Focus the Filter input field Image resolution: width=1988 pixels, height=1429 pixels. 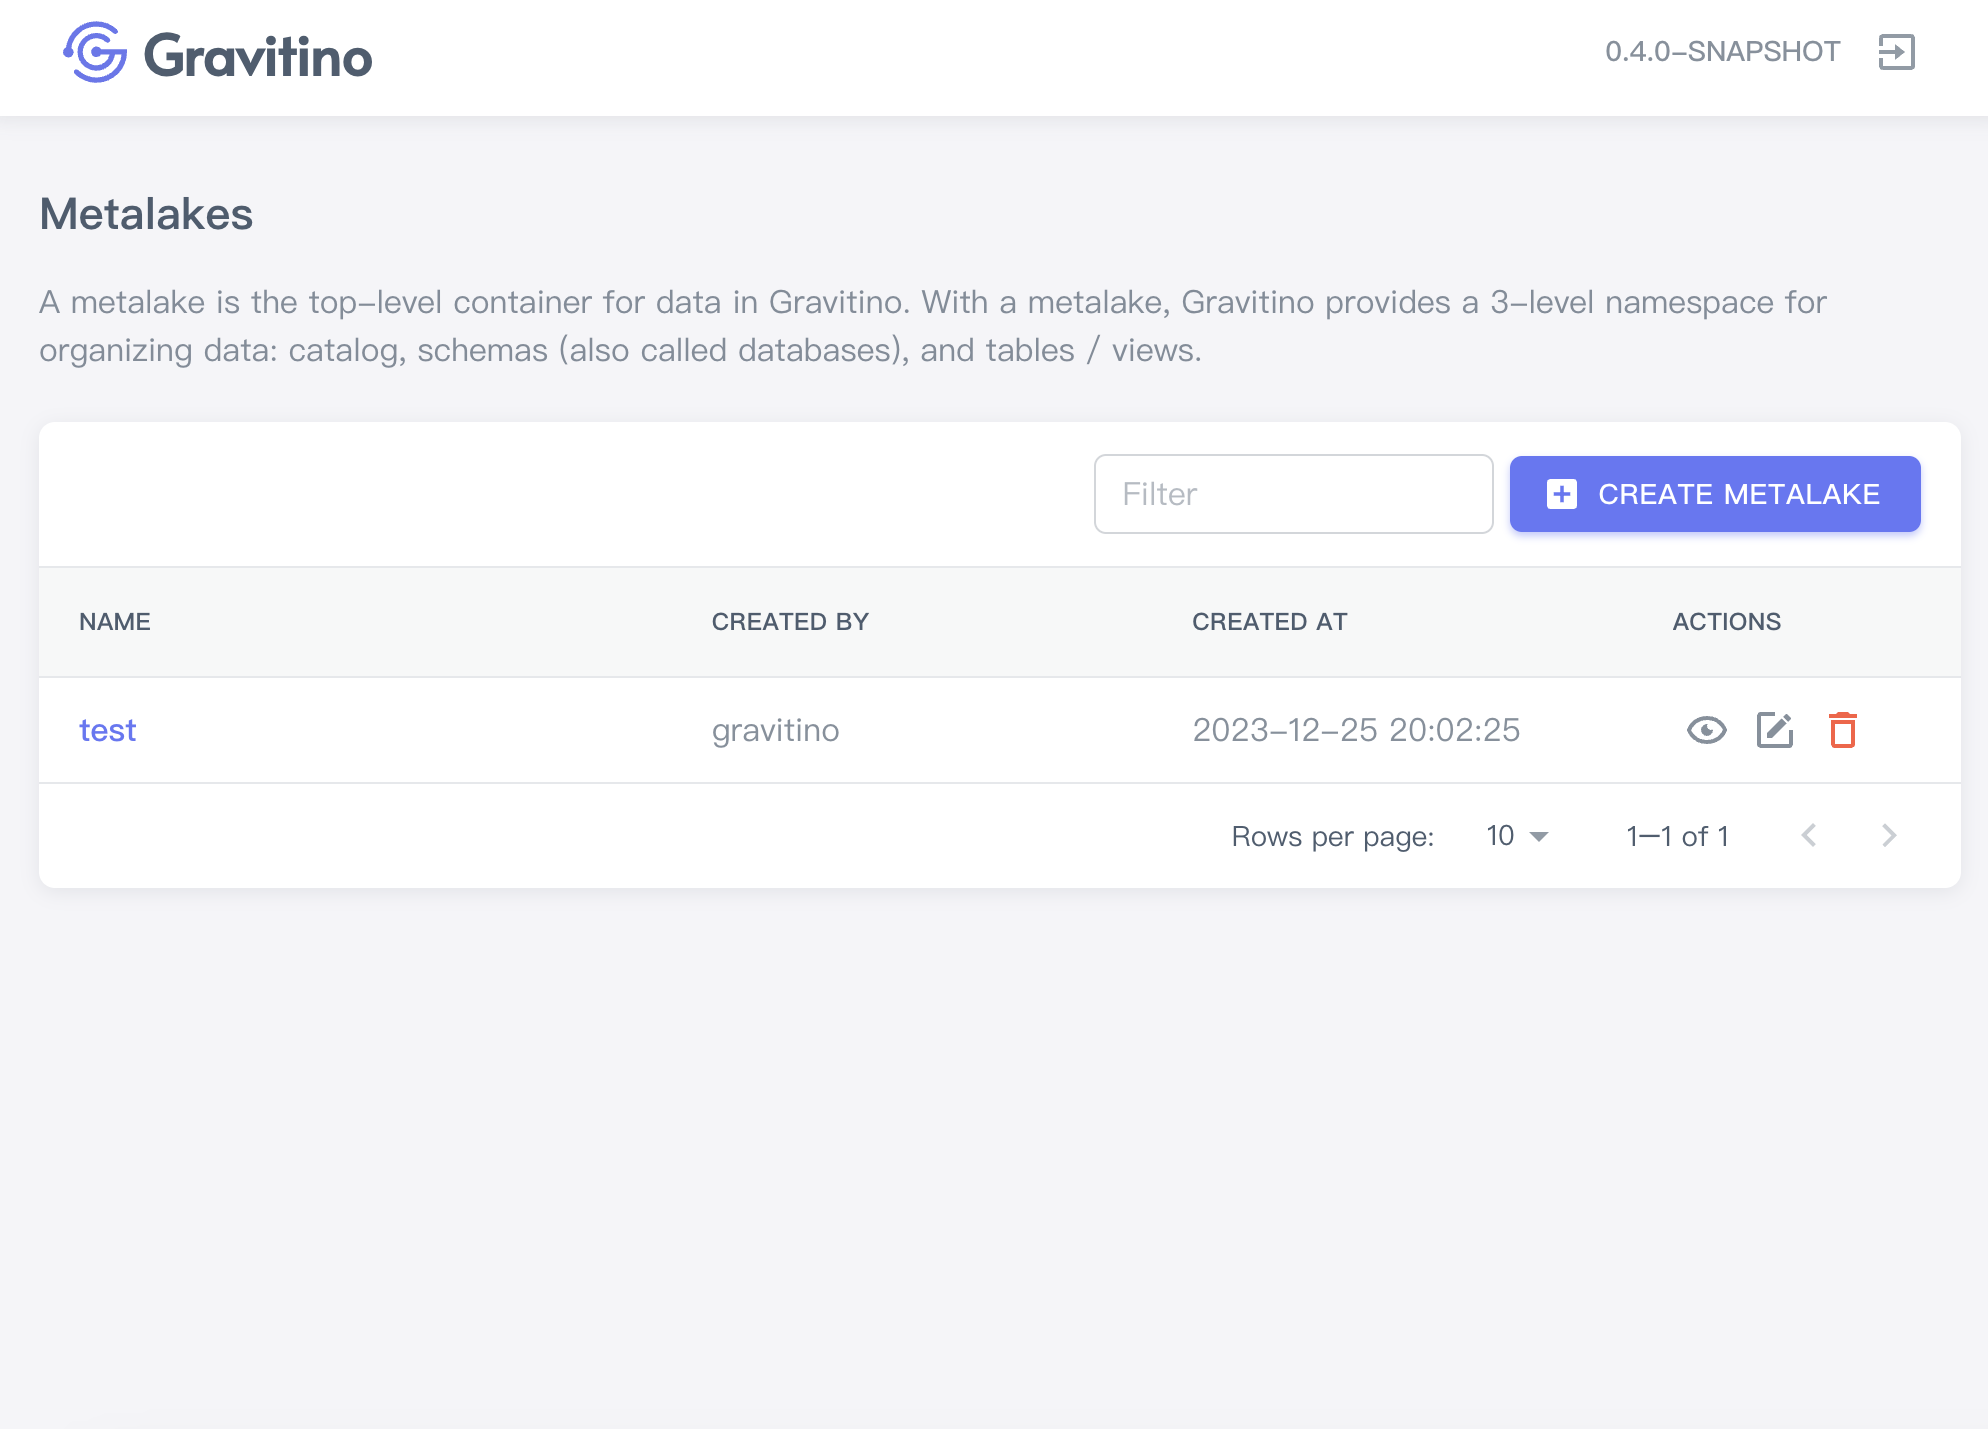[x=1293, y=494]
